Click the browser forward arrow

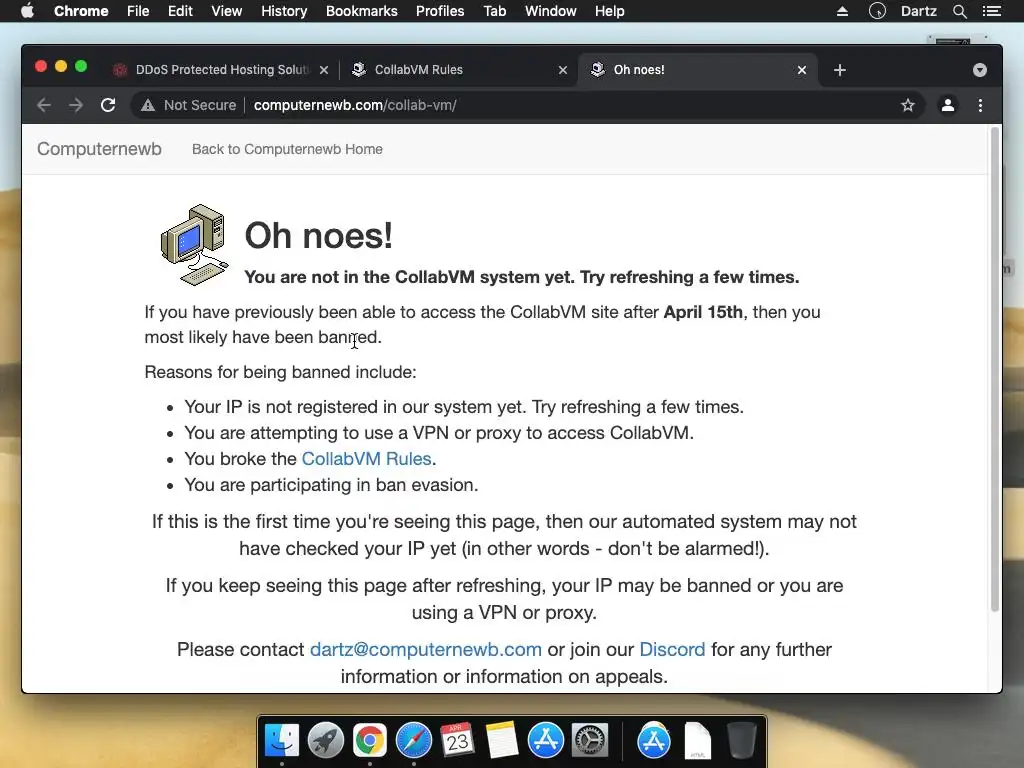(x=76, y=105)
